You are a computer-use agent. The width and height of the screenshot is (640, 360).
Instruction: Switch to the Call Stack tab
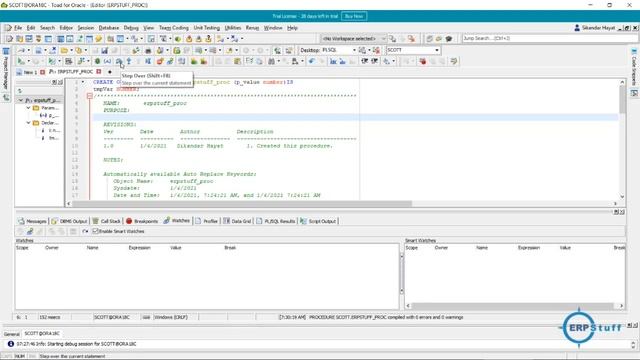point(106,221)
